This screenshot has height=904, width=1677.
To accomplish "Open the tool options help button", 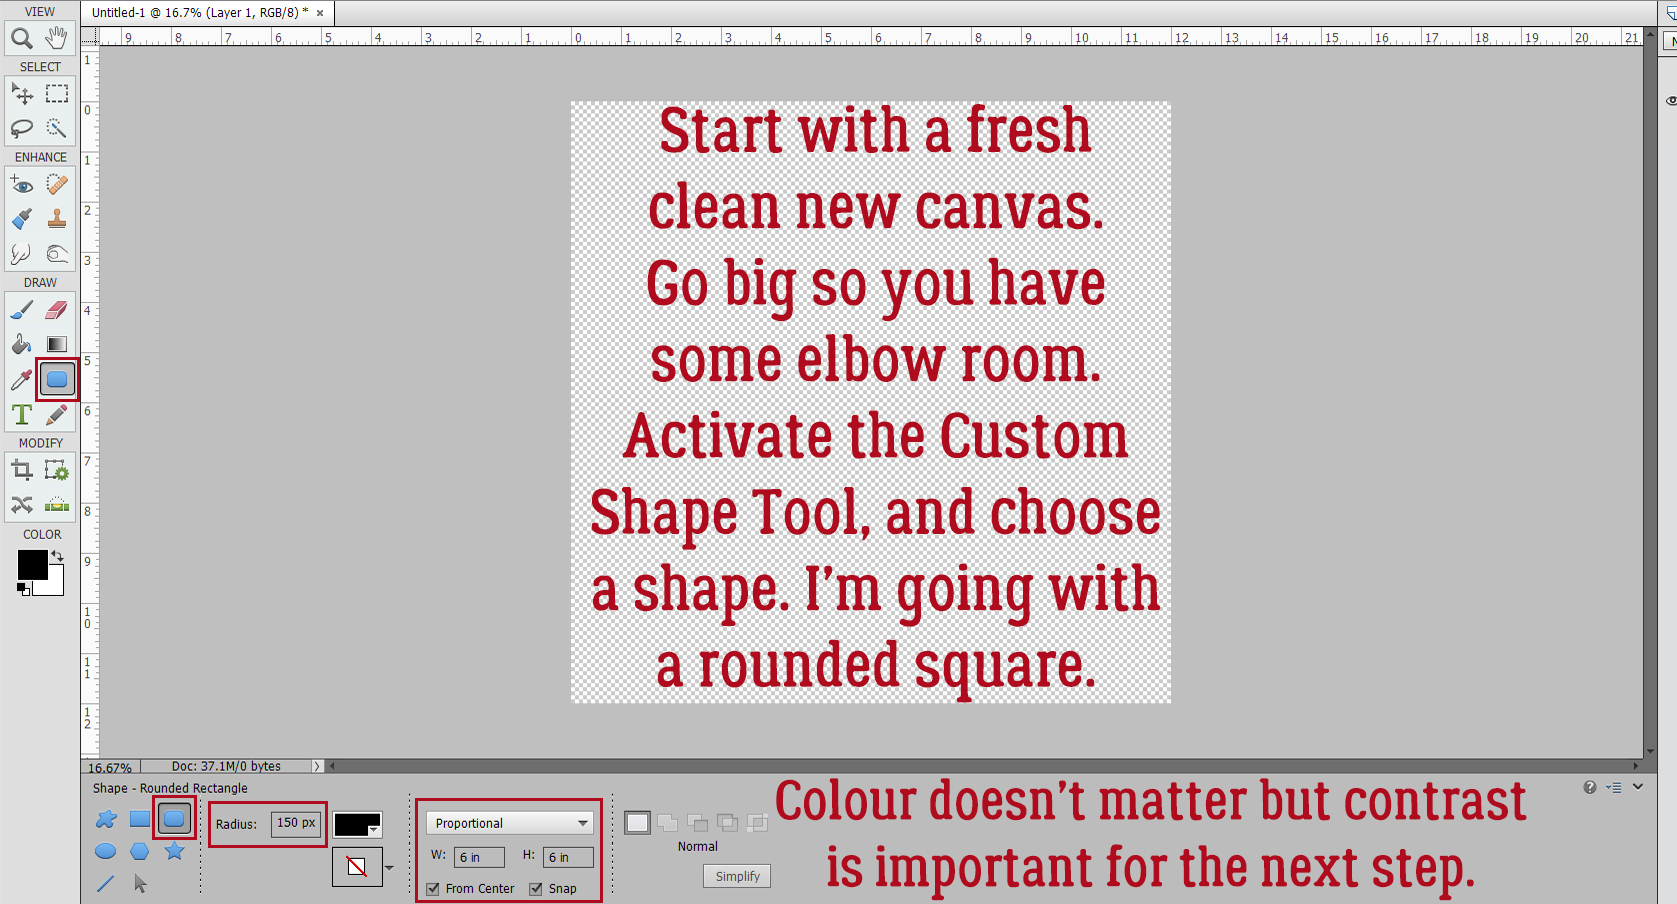I will click(x=1590, y=788).
